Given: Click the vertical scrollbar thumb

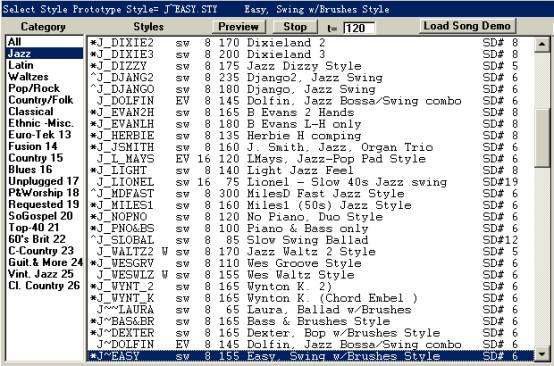Looking at the screenshot, I should click(x=542, y=138).
